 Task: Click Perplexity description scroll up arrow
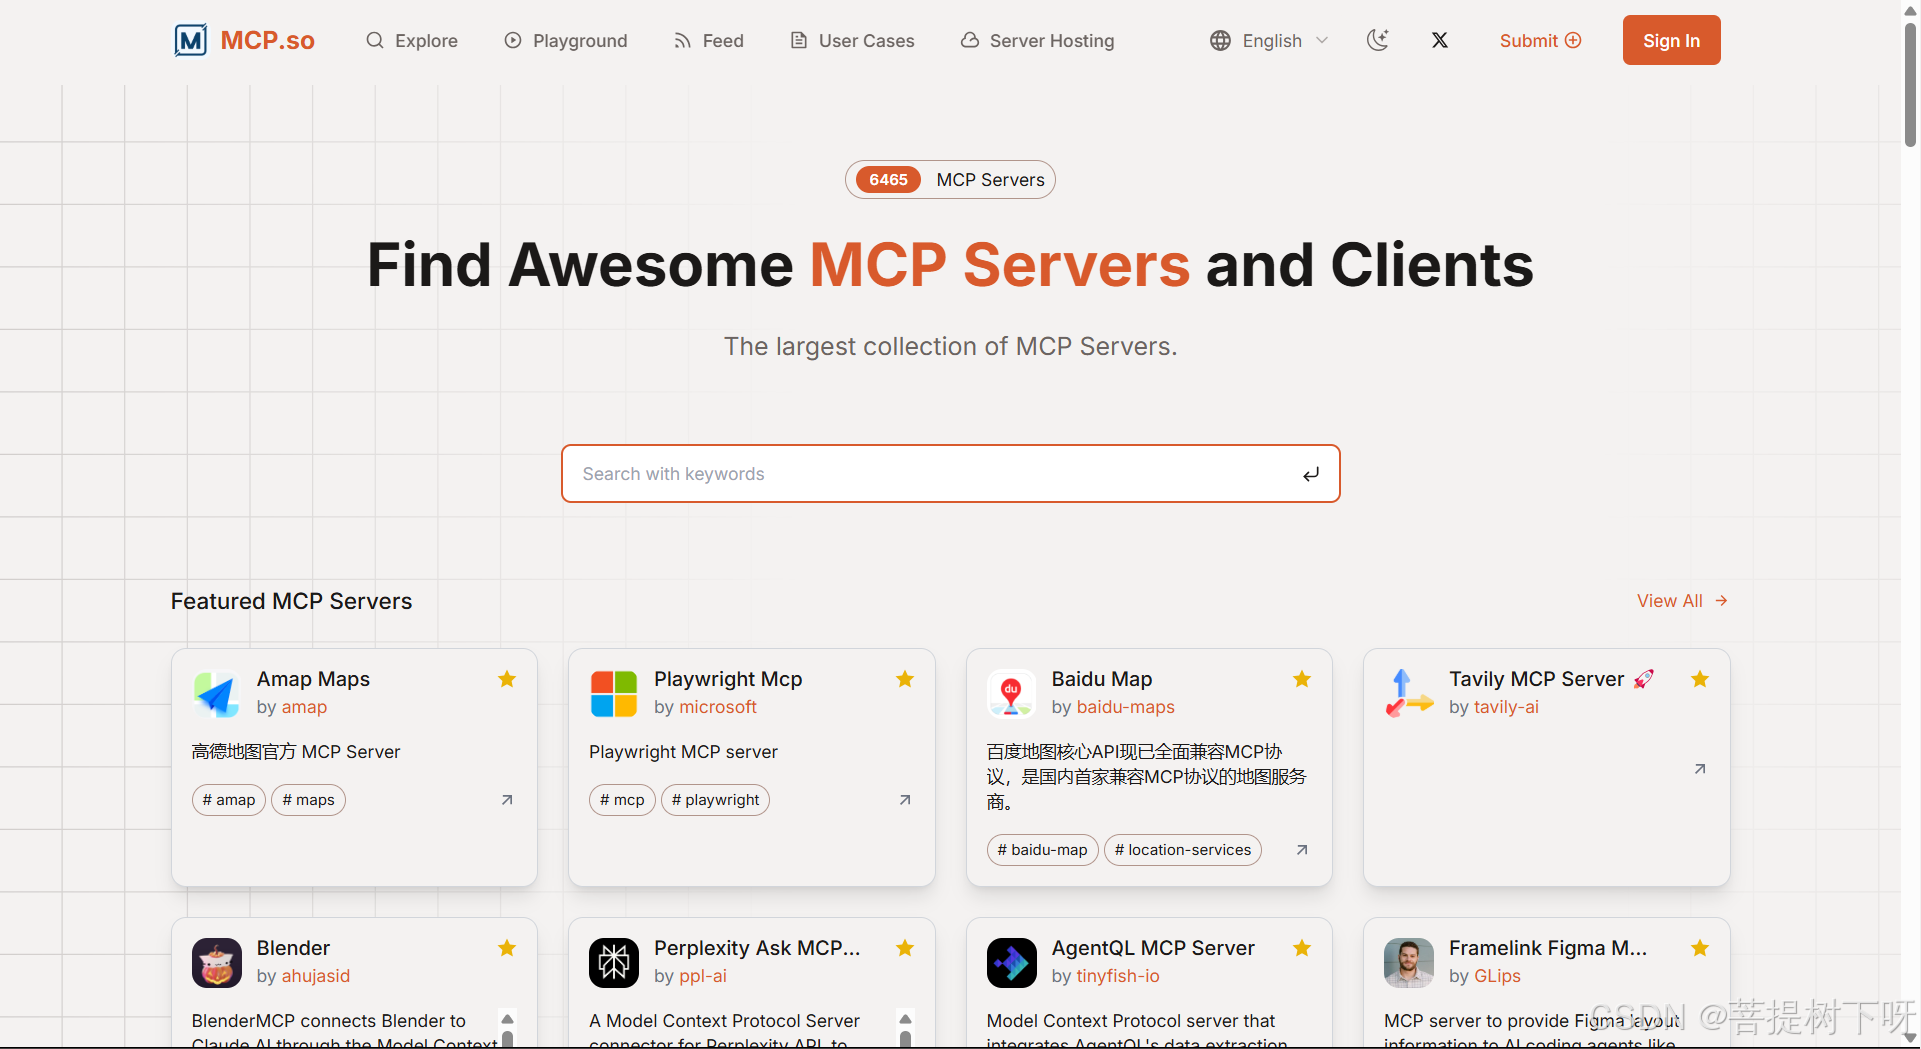(905, 1019)
